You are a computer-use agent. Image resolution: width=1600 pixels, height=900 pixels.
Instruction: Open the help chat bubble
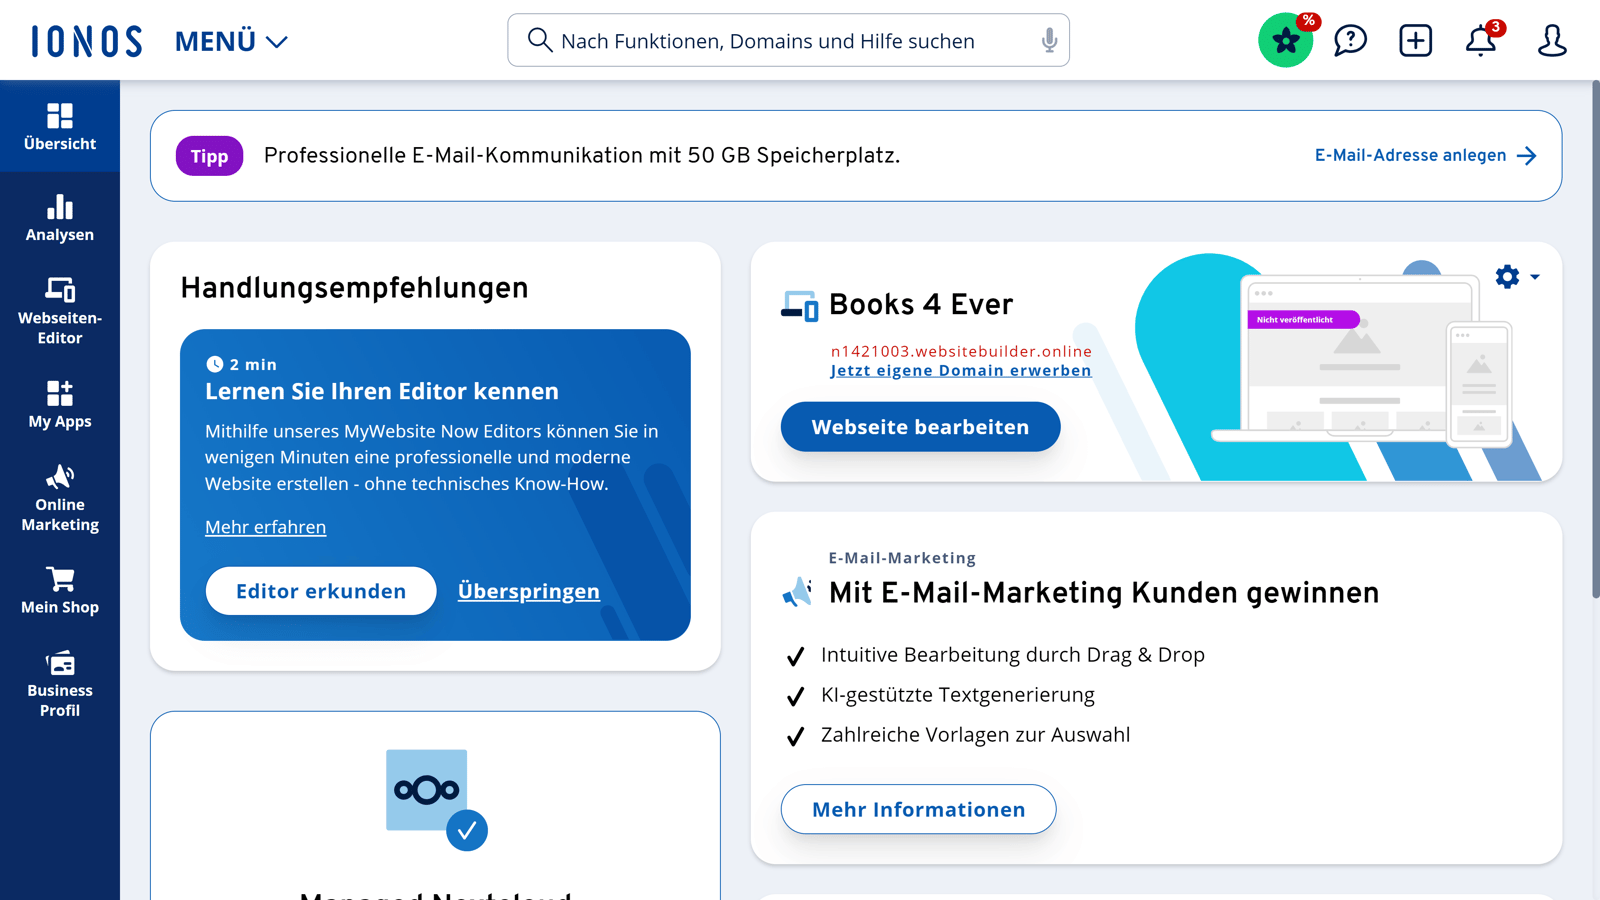[1349, 40]
